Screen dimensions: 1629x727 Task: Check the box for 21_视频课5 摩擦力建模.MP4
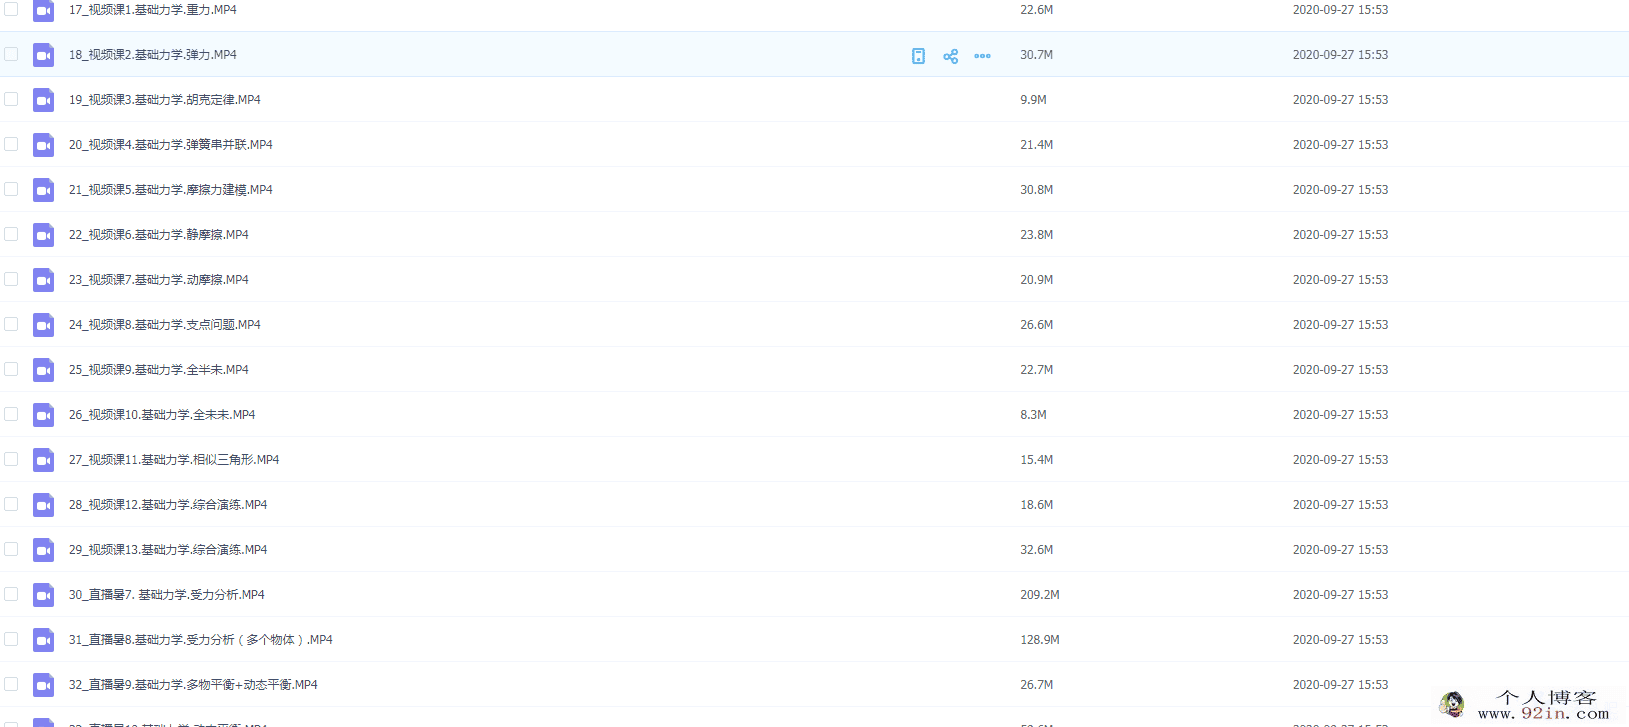coord(11,189)
